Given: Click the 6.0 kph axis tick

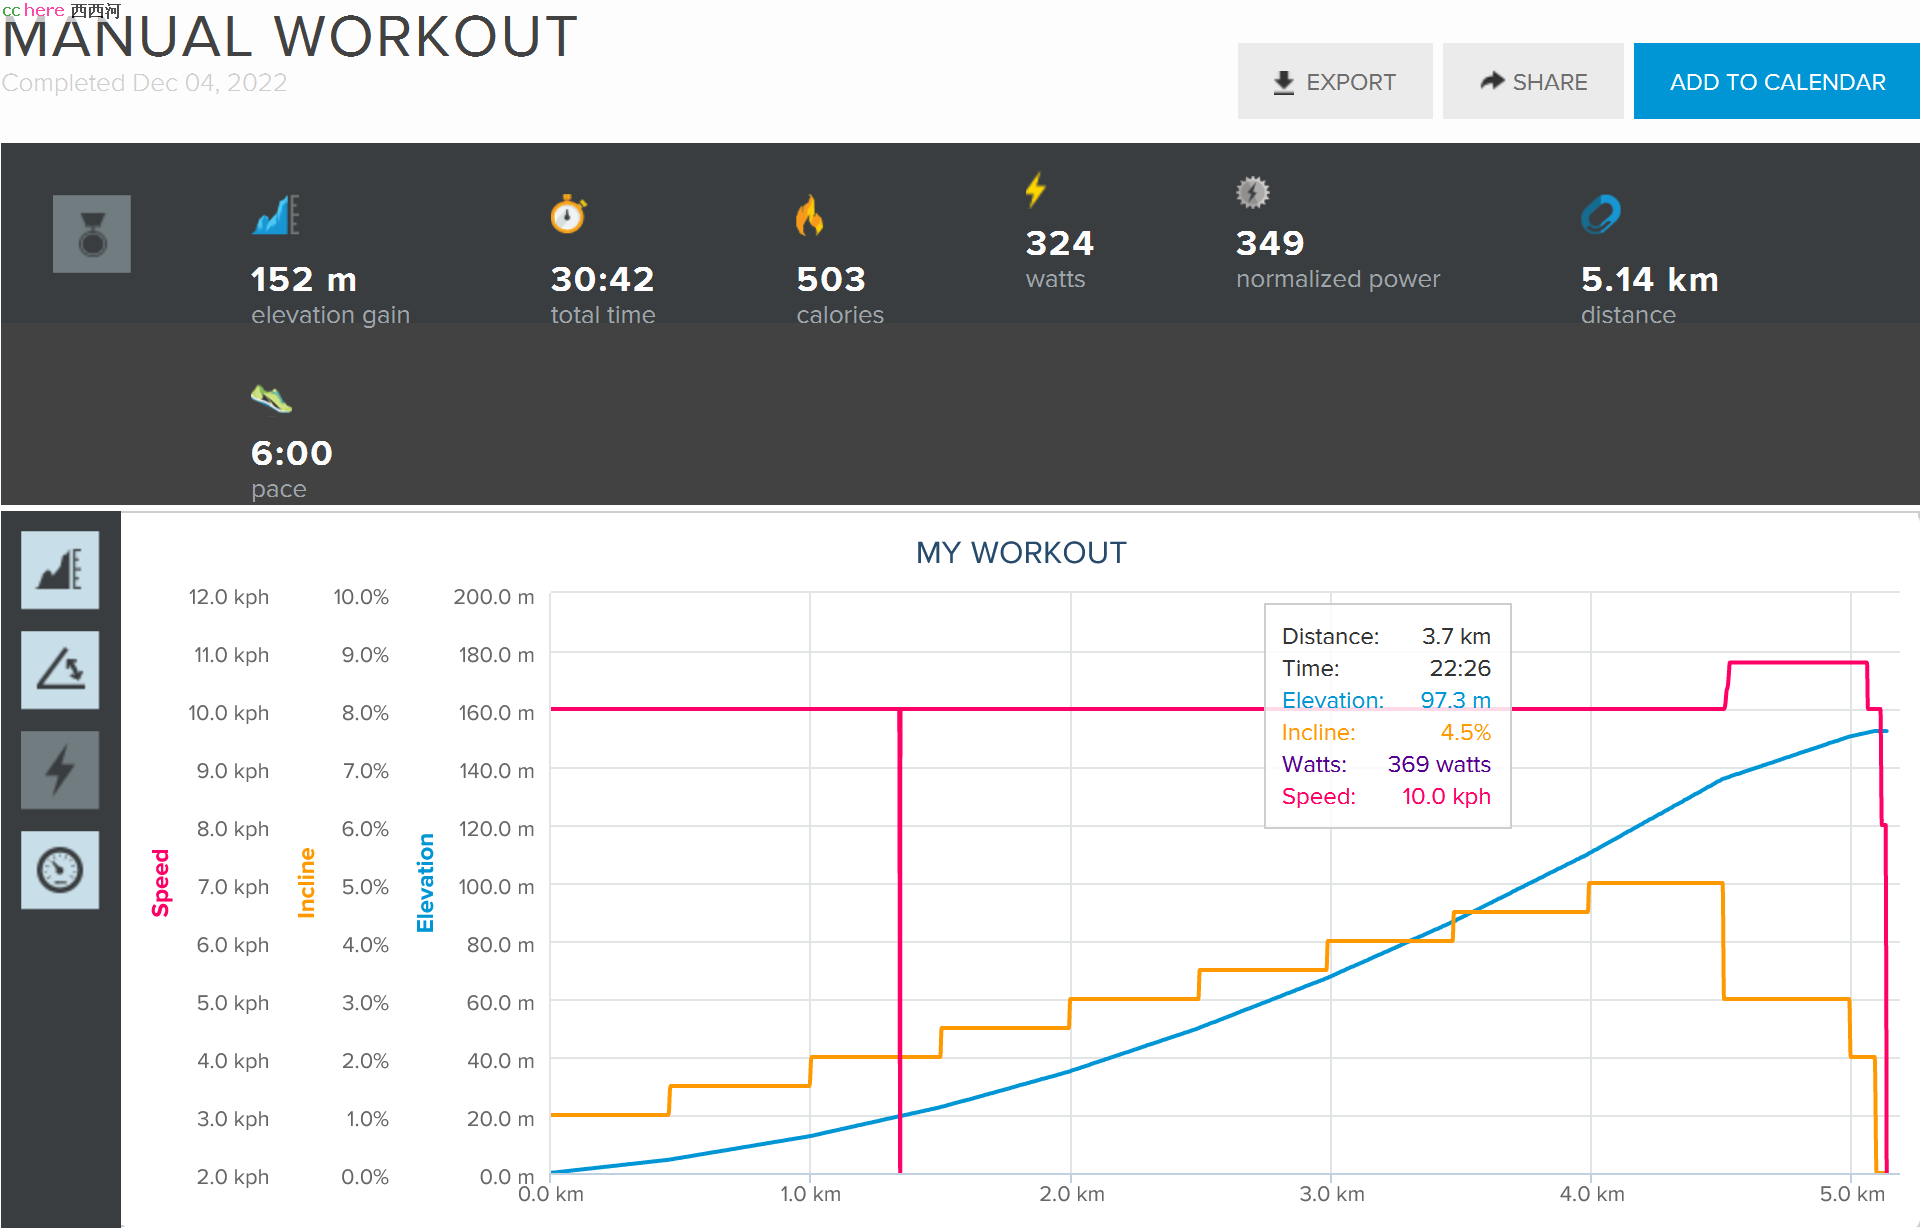Looking at the screenshot, I should point(232,945).
